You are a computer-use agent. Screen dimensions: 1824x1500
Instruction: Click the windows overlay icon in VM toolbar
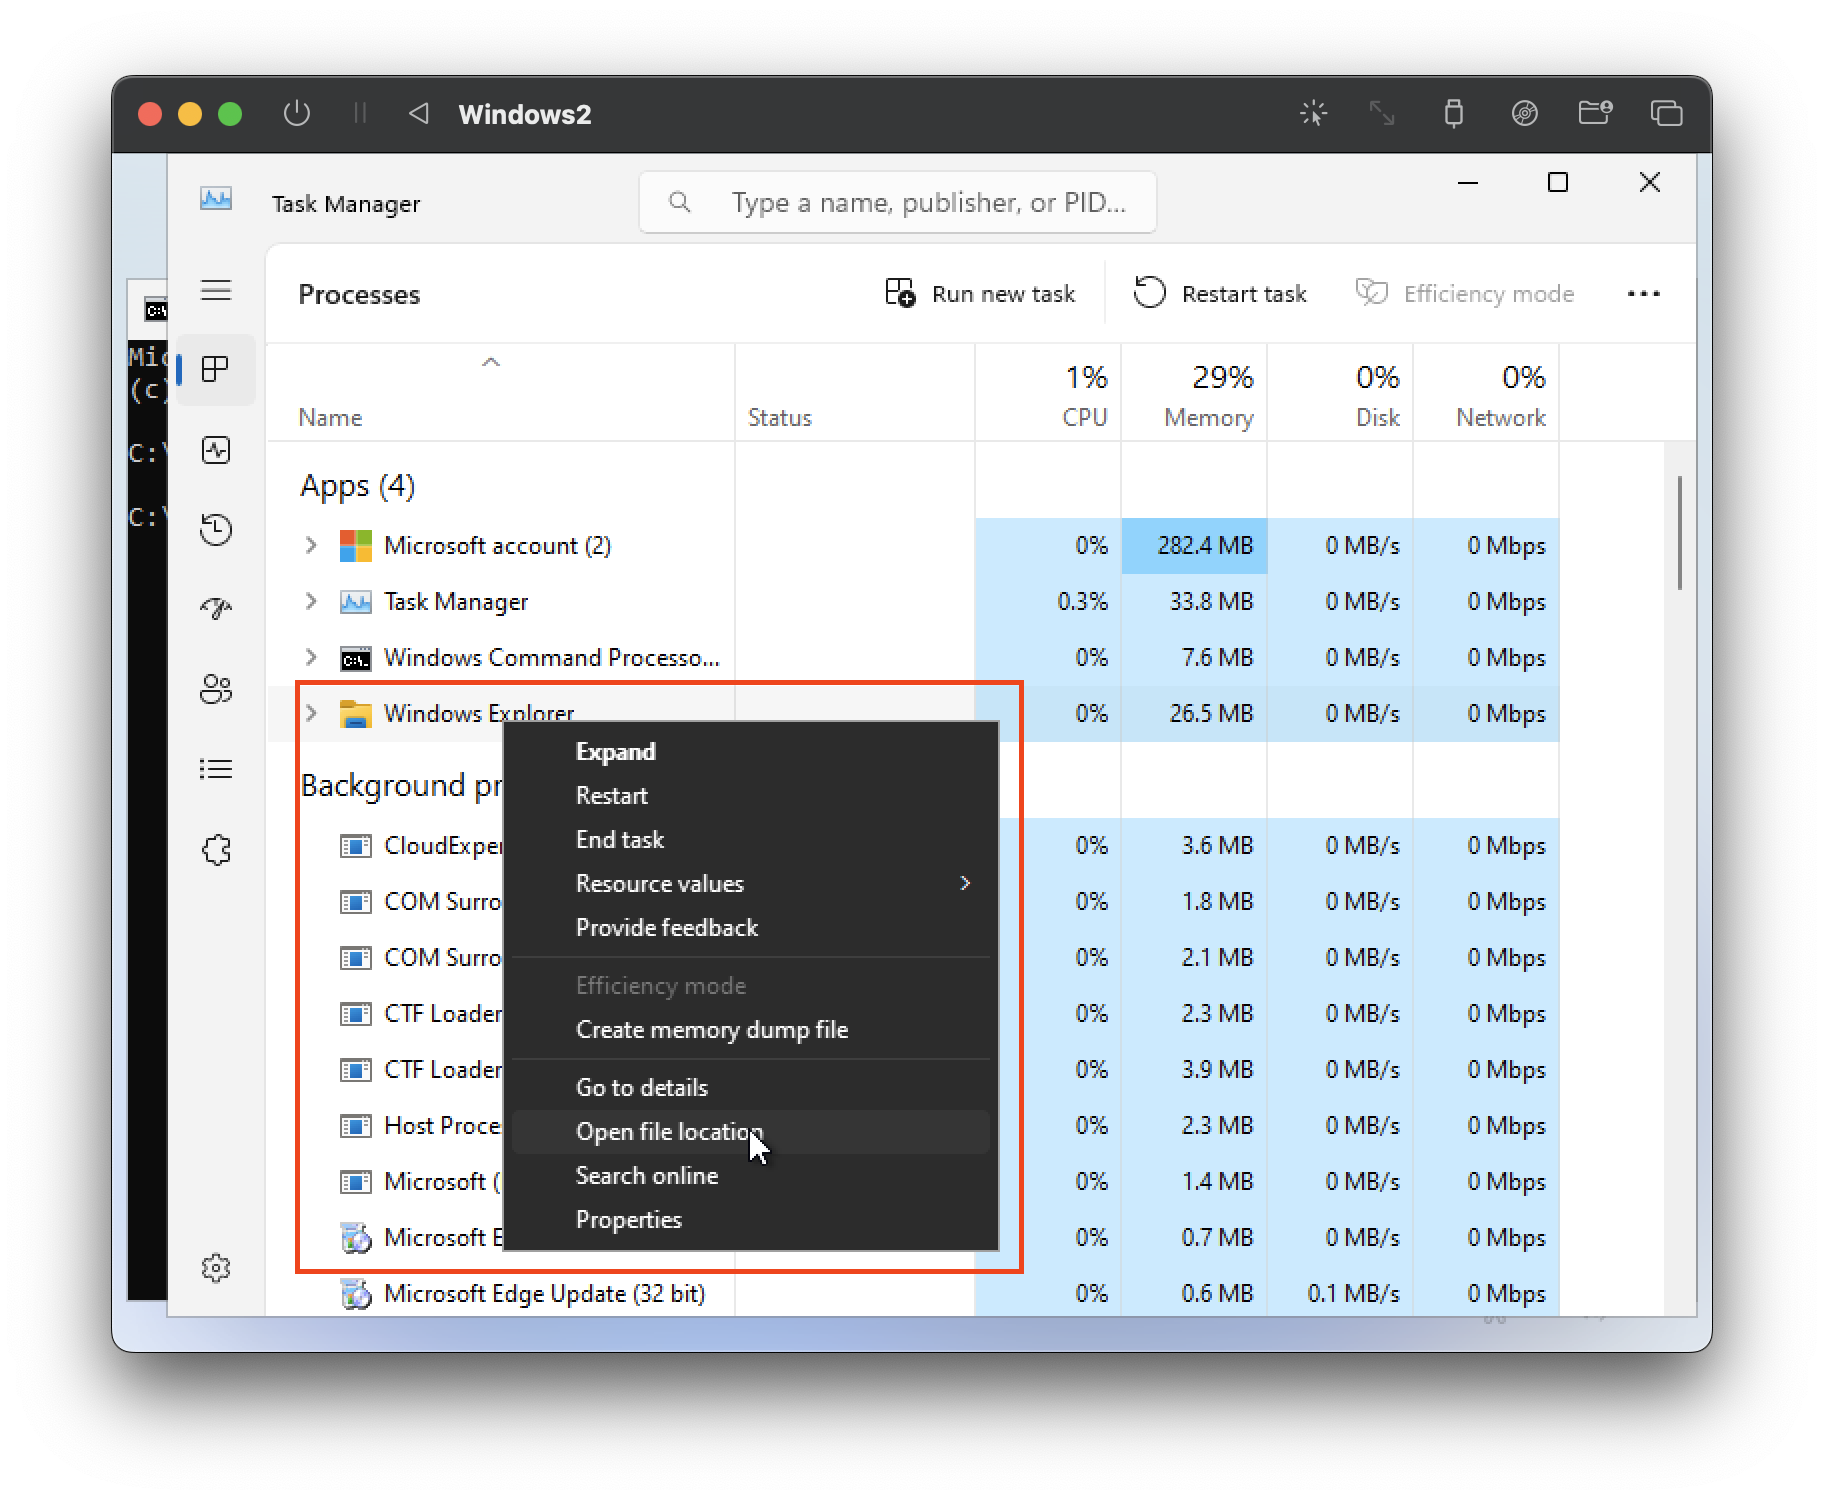(1666, 113)
